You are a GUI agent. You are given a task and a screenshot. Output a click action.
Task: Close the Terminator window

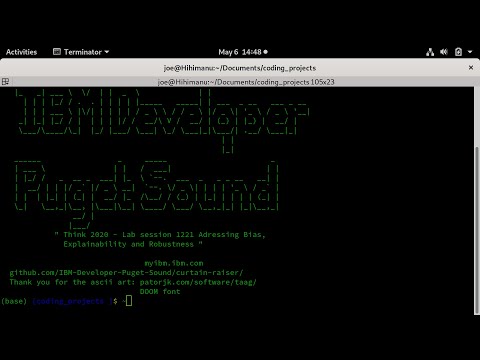[x=471, y=68]
